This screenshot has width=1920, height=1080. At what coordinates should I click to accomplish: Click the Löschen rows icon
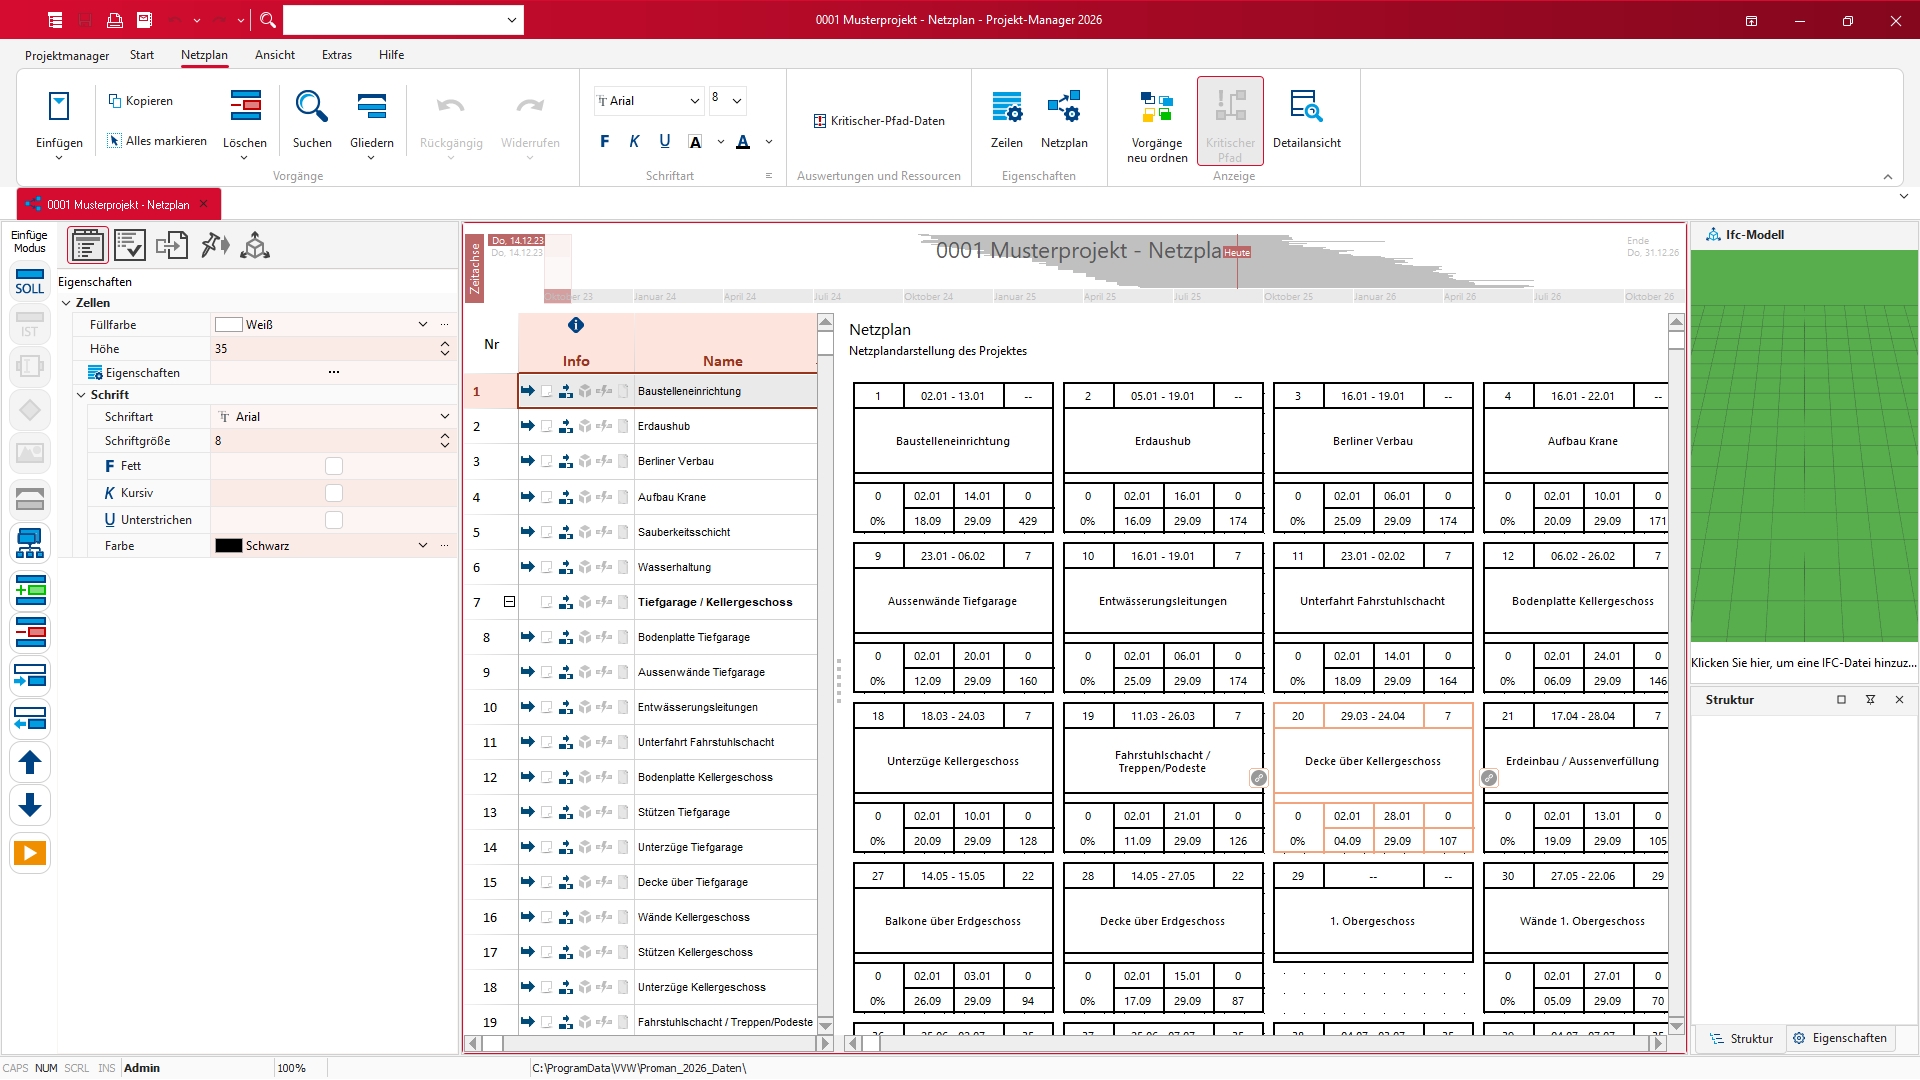pyautogui.click(x=245, y=106)
